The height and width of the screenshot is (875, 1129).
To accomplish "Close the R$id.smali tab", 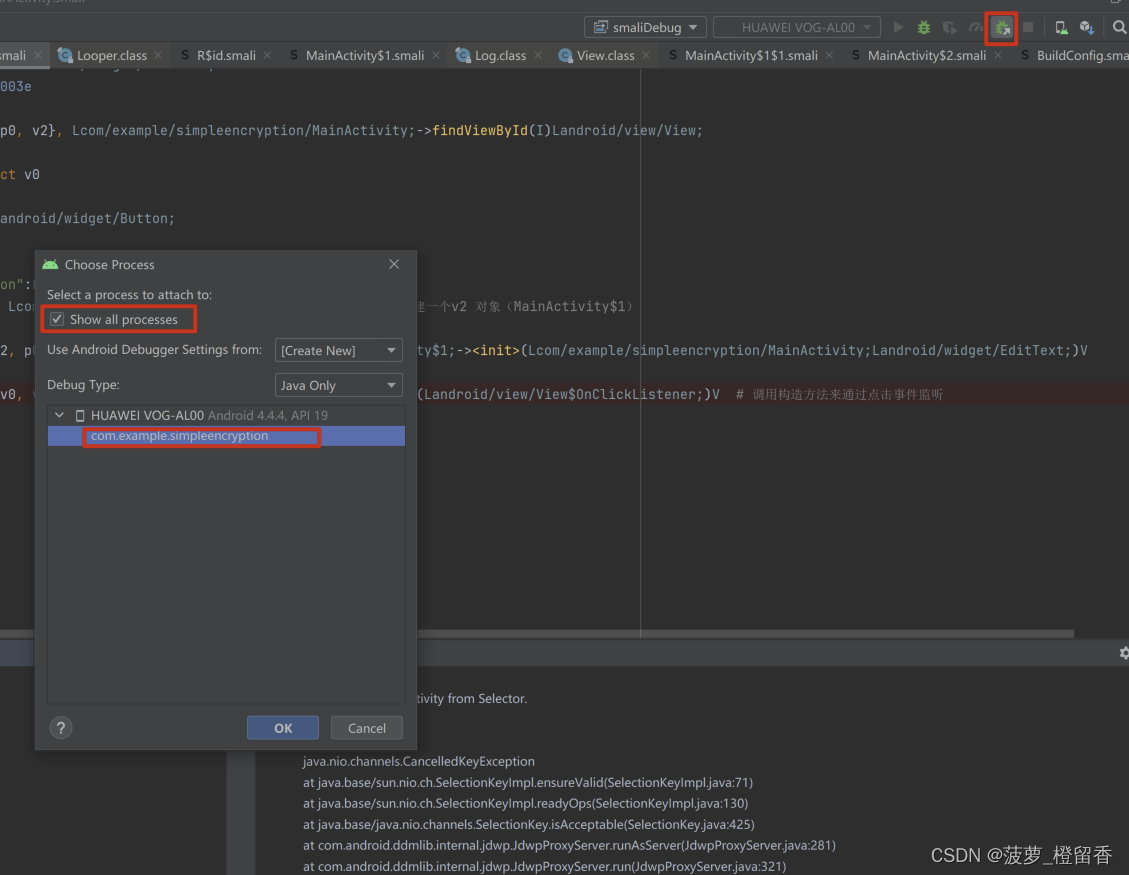I will point(267,55).
